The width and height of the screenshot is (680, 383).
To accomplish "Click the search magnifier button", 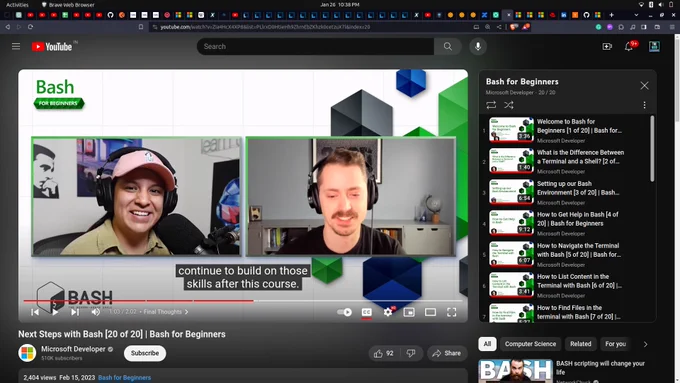I will pos(448,46).
